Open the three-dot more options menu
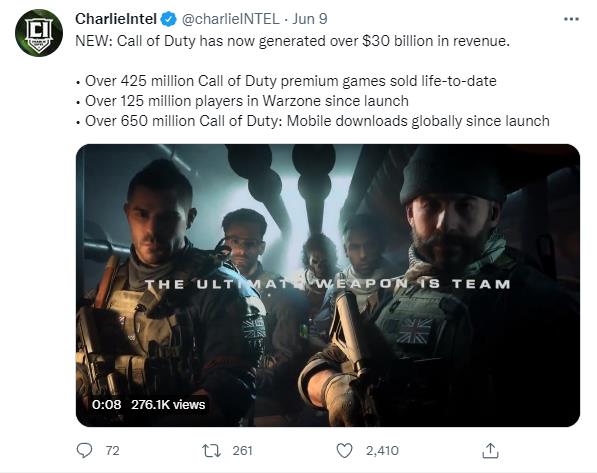 point(571,19)
